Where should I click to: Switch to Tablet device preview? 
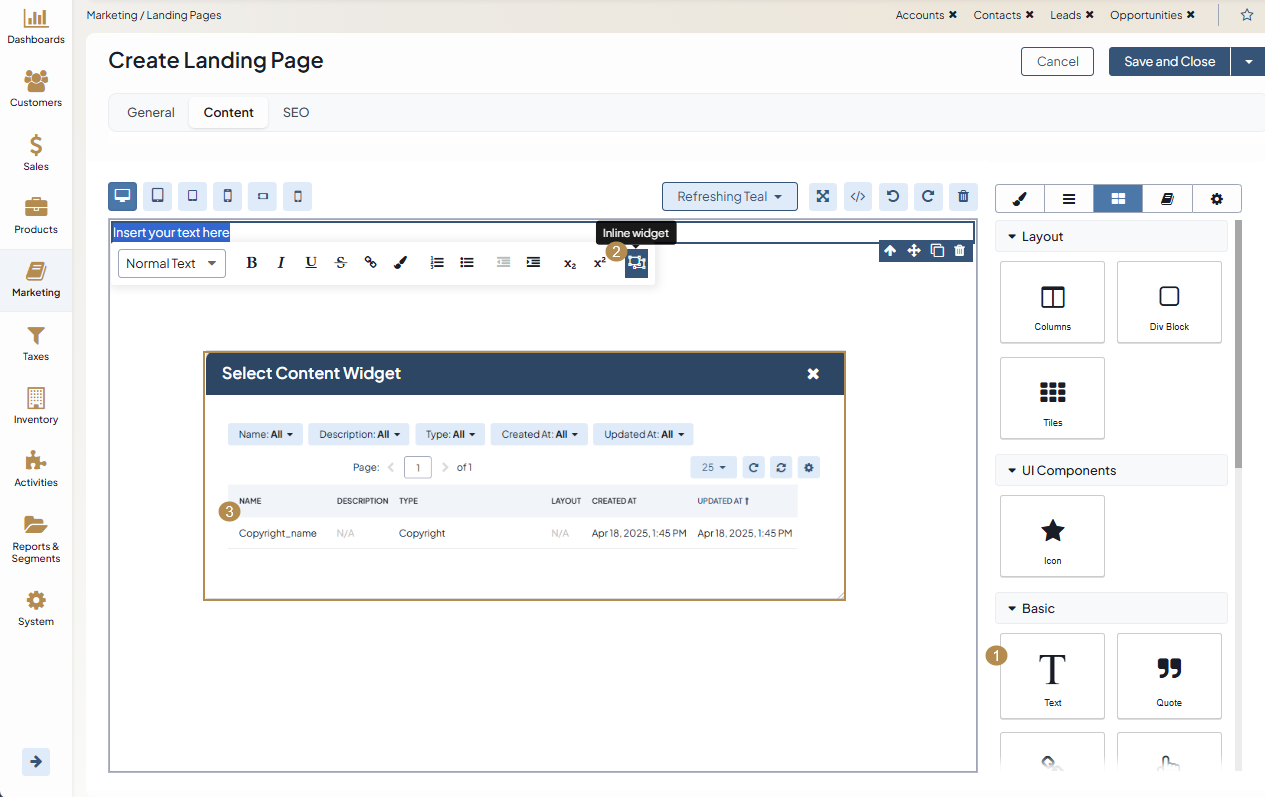(x=157, y=196)
